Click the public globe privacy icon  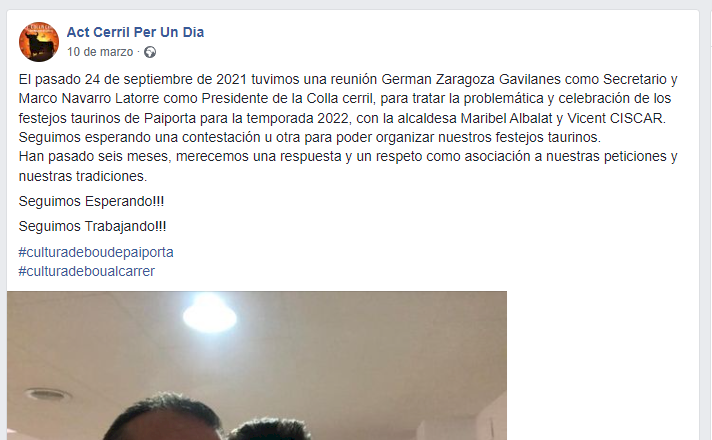(x=150, y=52)
